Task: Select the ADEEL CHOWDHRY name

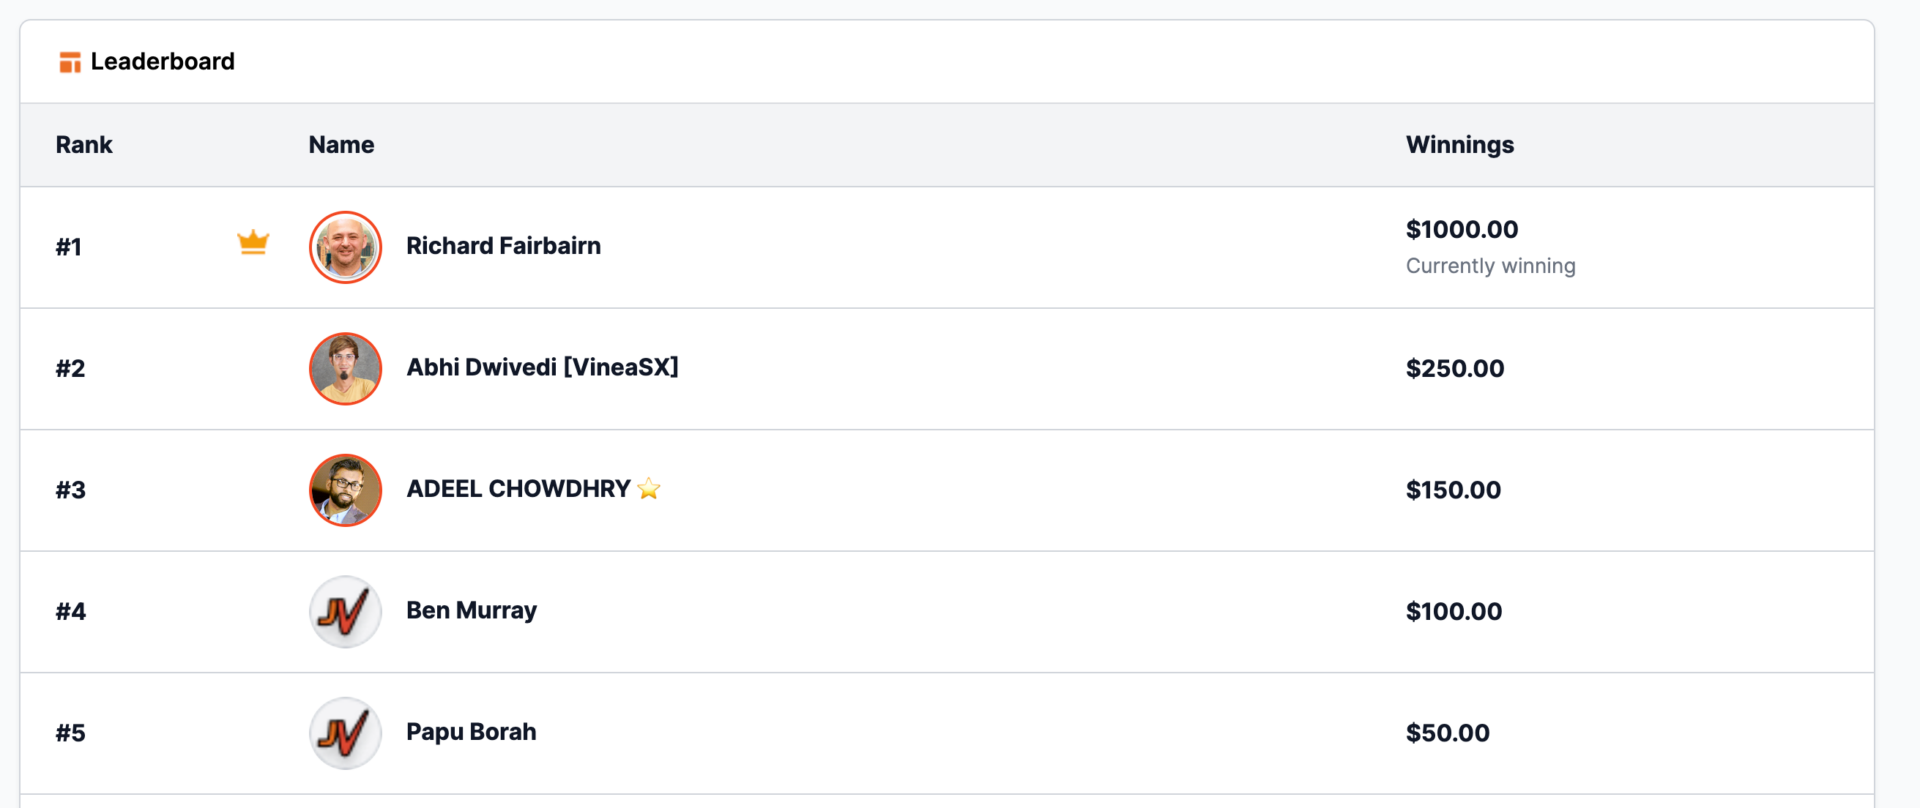Action: point(518,489)
